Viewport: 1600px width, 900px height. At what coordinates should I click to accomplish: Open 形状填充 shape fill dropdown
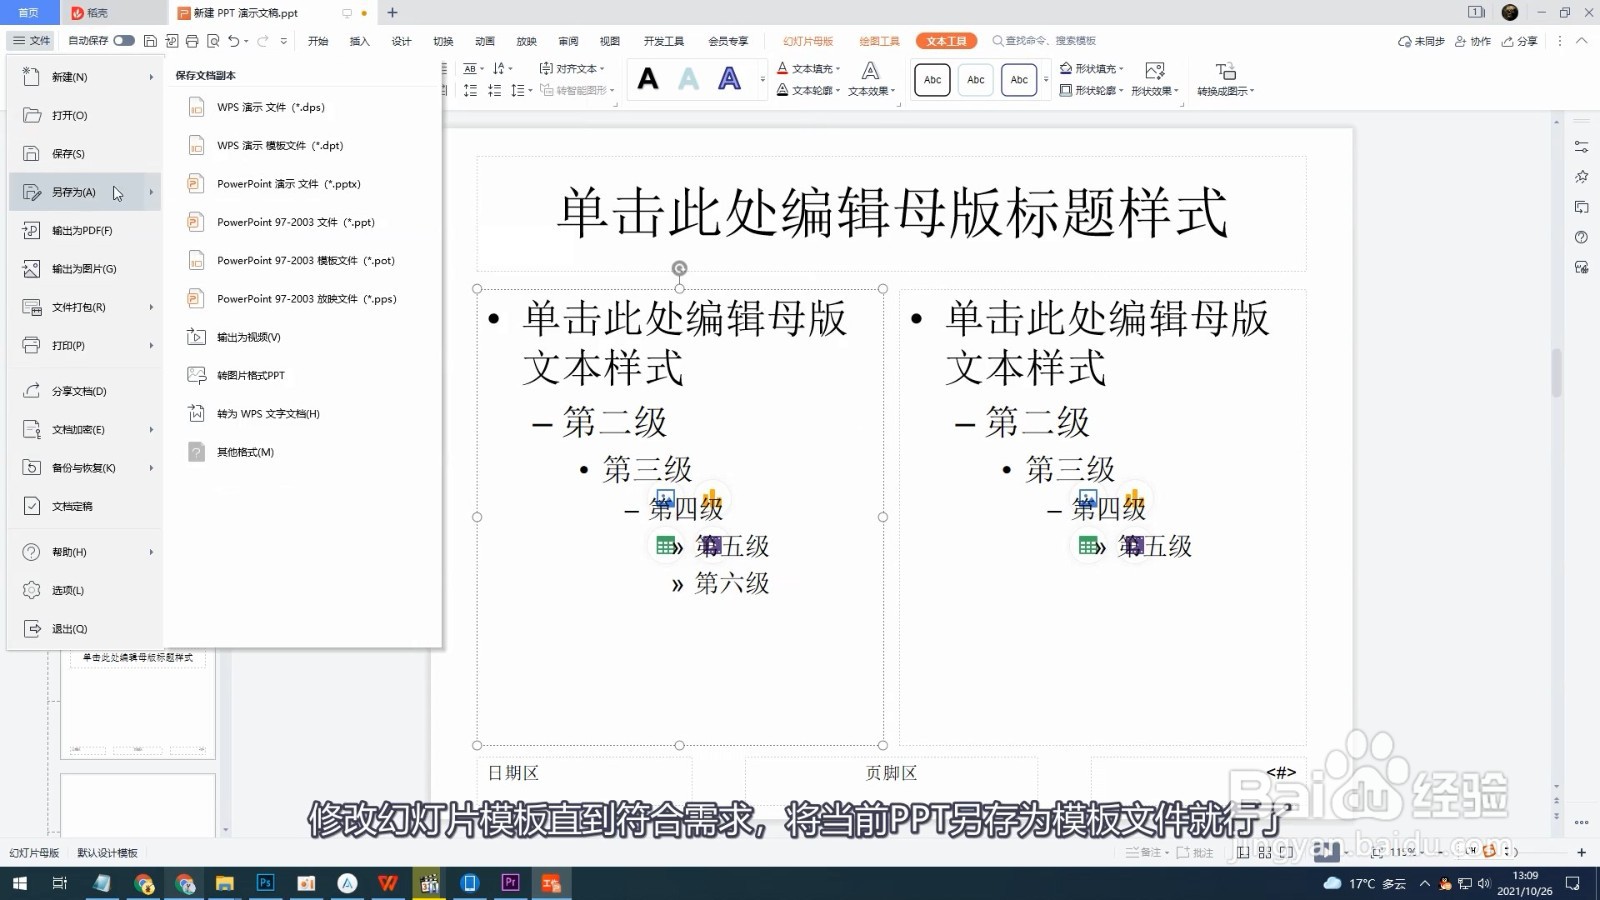[x=1092, y=69]
